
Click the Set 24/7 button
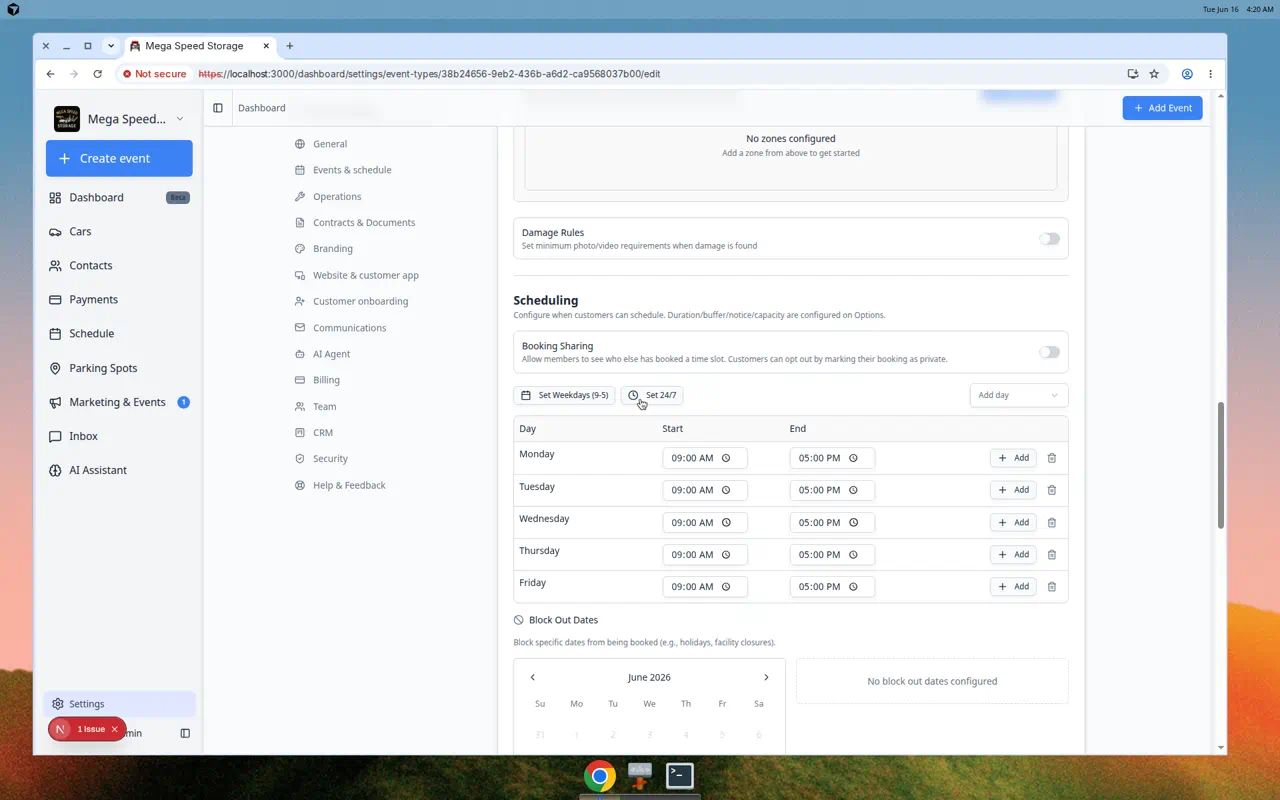[652, 395]
